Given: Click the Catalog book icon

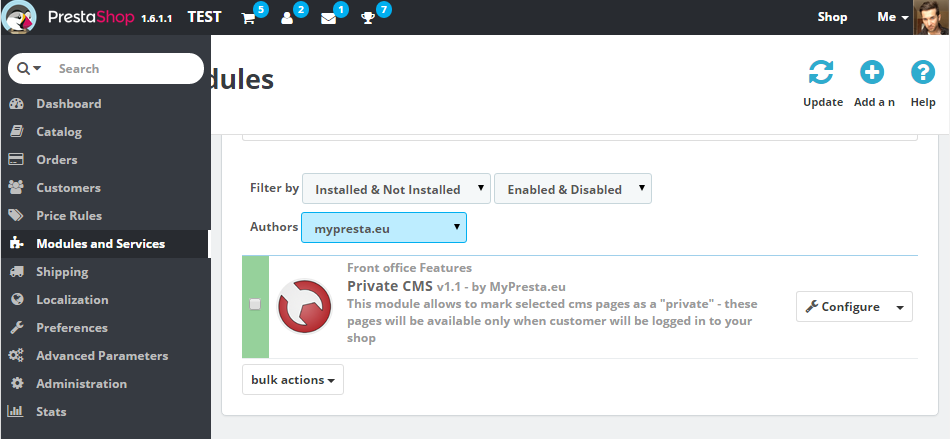Looking at the screenshot, I should [16, 131].
